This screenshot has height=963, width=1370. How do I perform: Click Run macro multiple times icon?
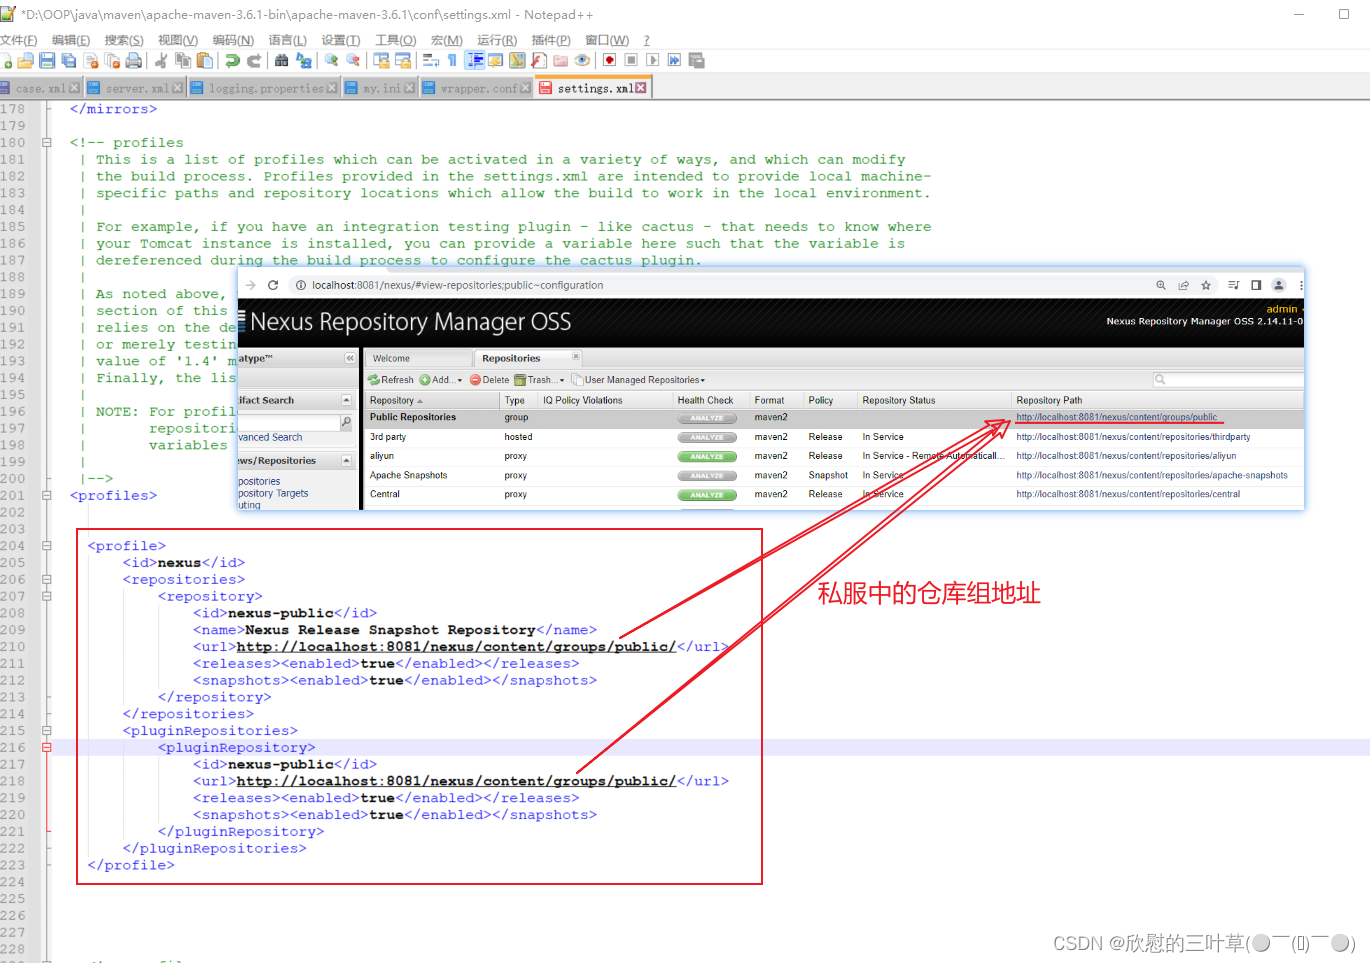point(674,60)
